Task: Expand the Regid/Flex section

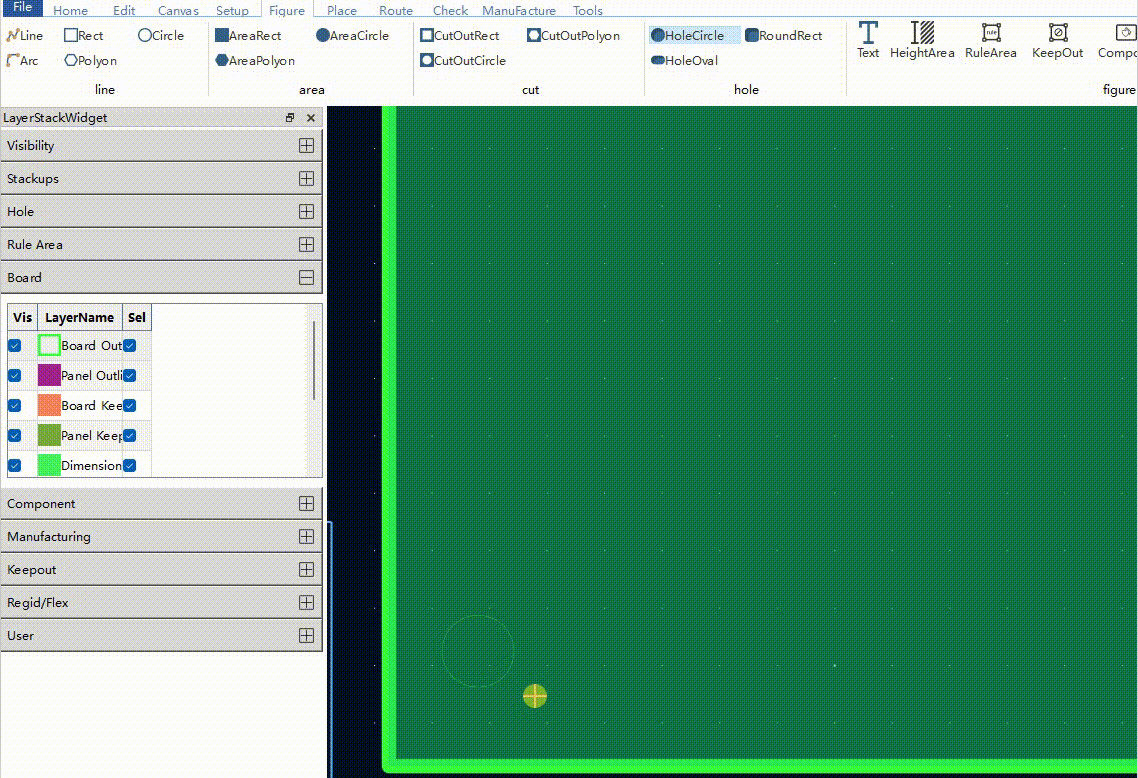Action: (x=306, y=602)
